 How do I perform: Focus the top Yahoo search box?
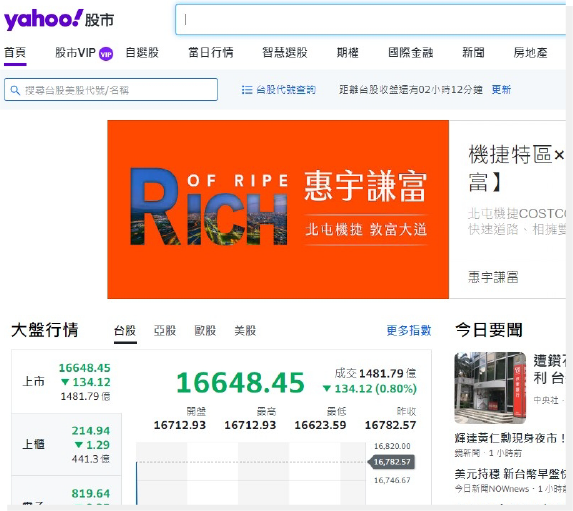click(x=371, y=20)
